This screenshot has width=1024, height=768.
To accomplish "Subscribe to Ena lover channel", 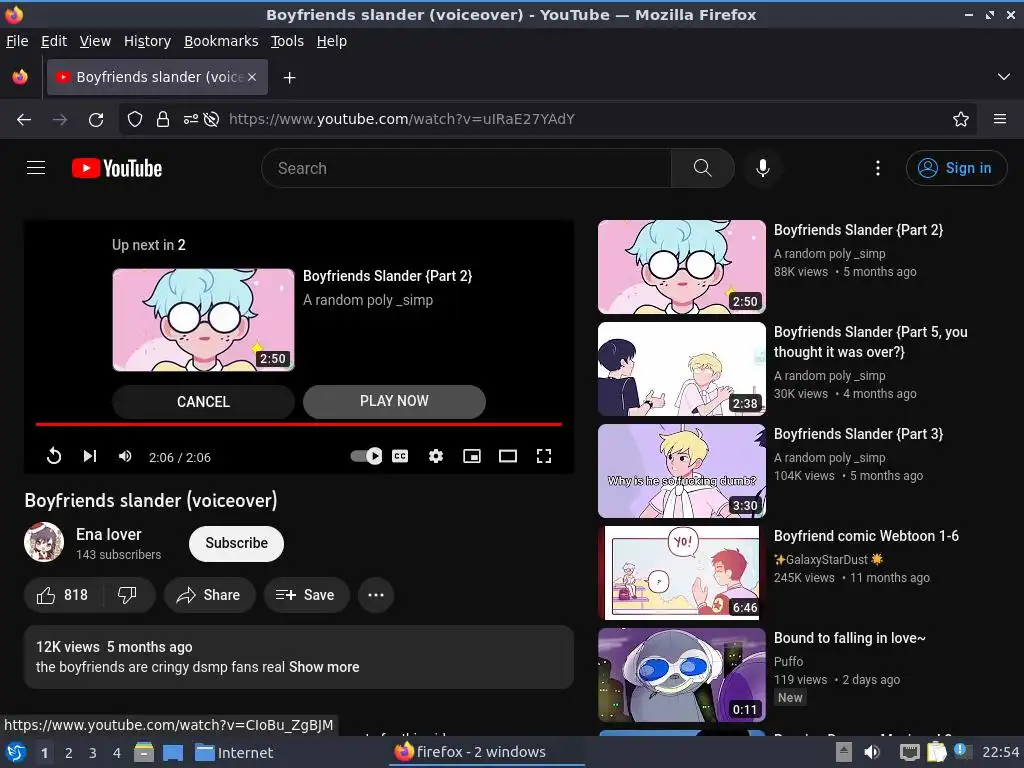I will coord(236,543).
